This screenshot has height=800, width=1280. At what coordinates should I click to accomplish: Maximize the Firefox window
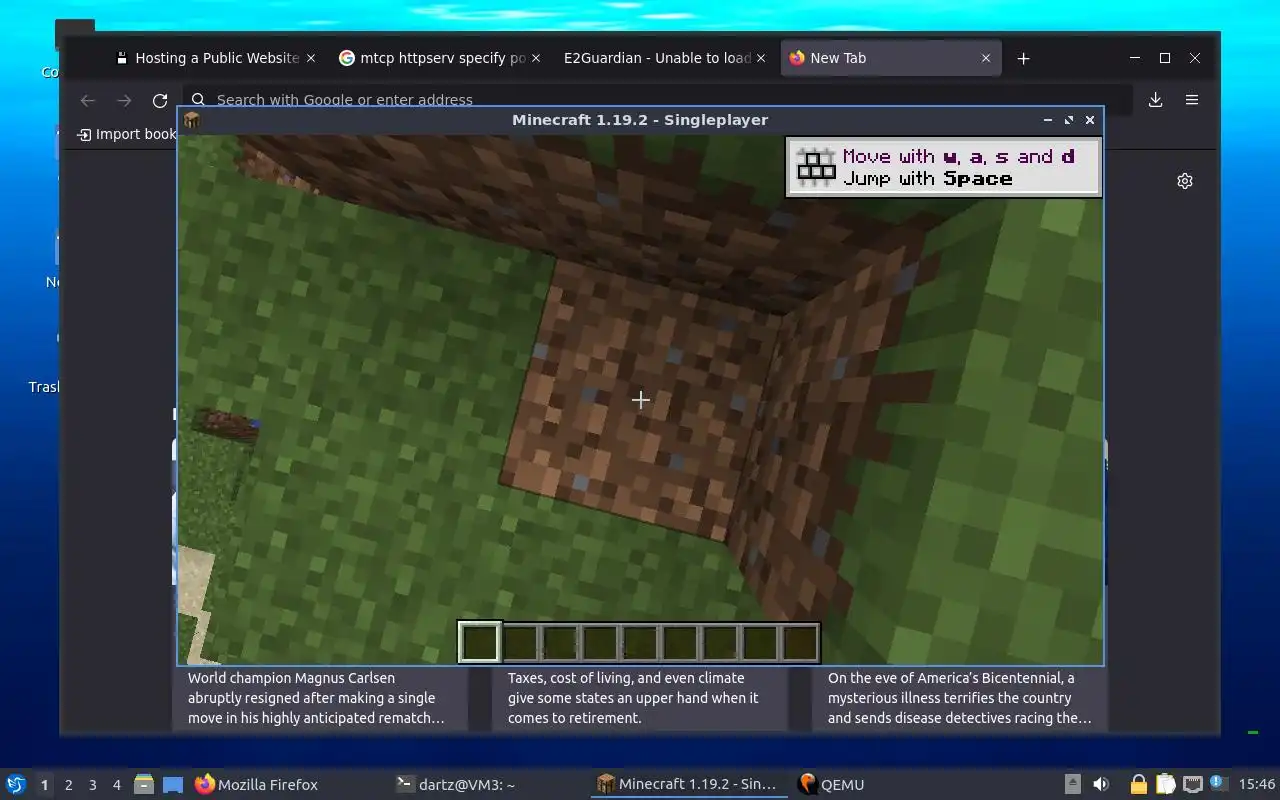click(x=1165, y=58)
